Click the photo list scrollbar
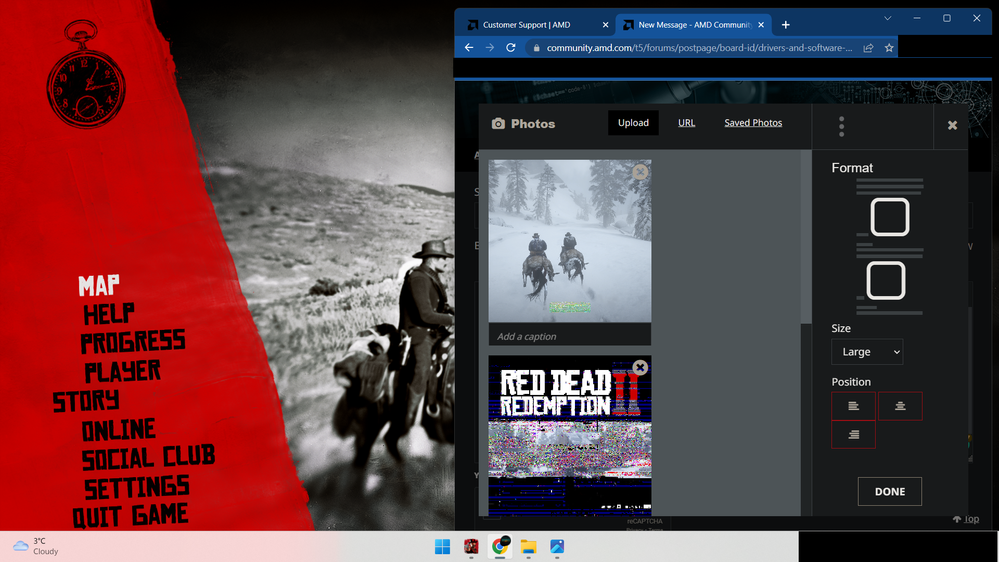Viewport: 999px width, 562px height. pyautogui.click(x=806, y=237)
